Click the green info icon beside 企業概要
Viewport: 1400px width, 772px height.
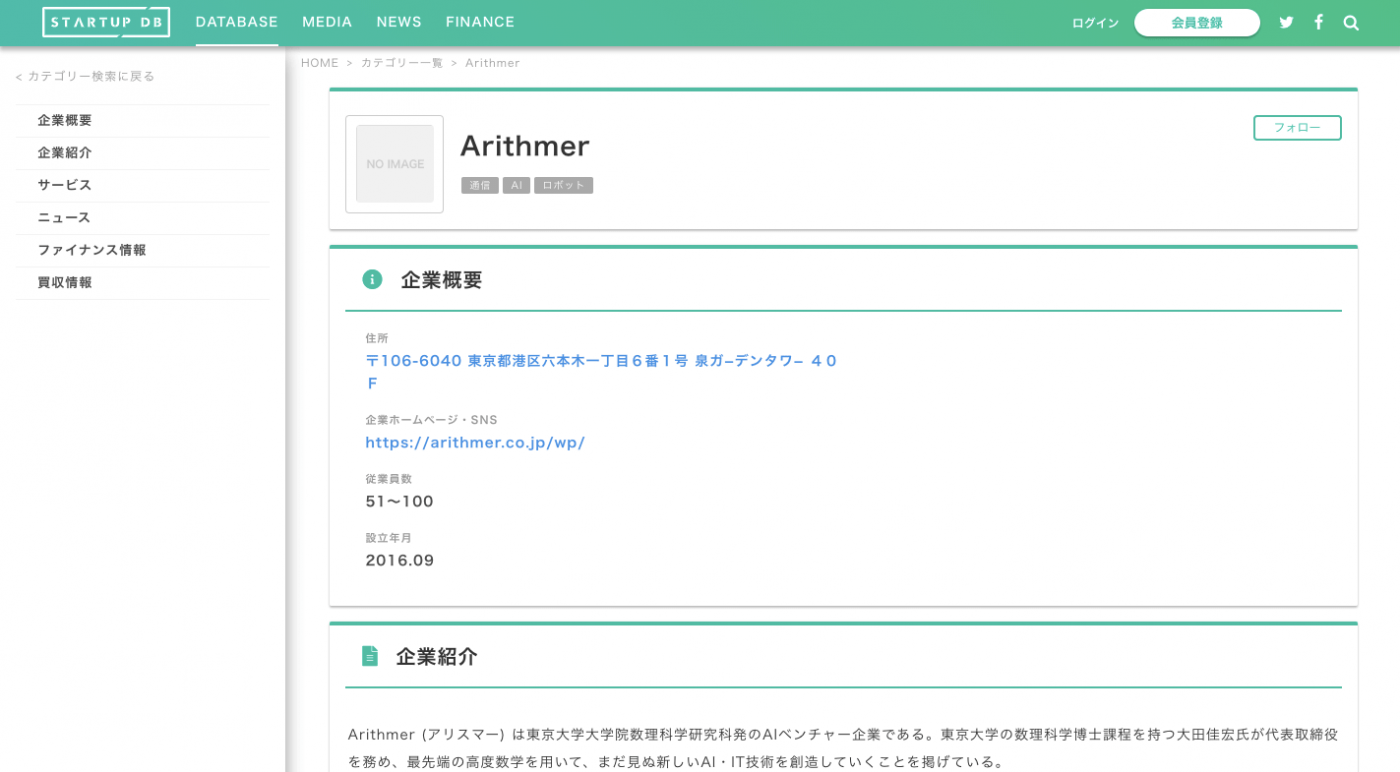tap(372, 279)
